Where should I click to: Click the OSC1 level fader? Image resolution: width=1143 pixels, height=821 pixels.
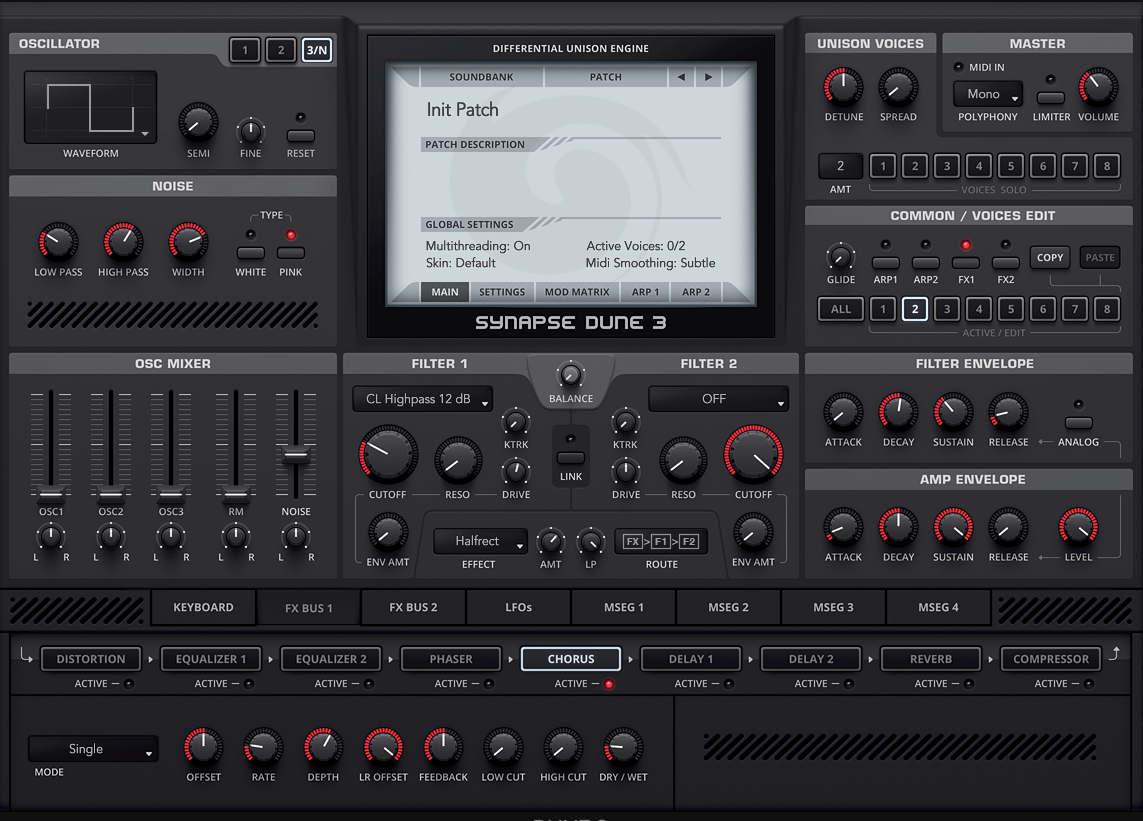coord(51,494)
